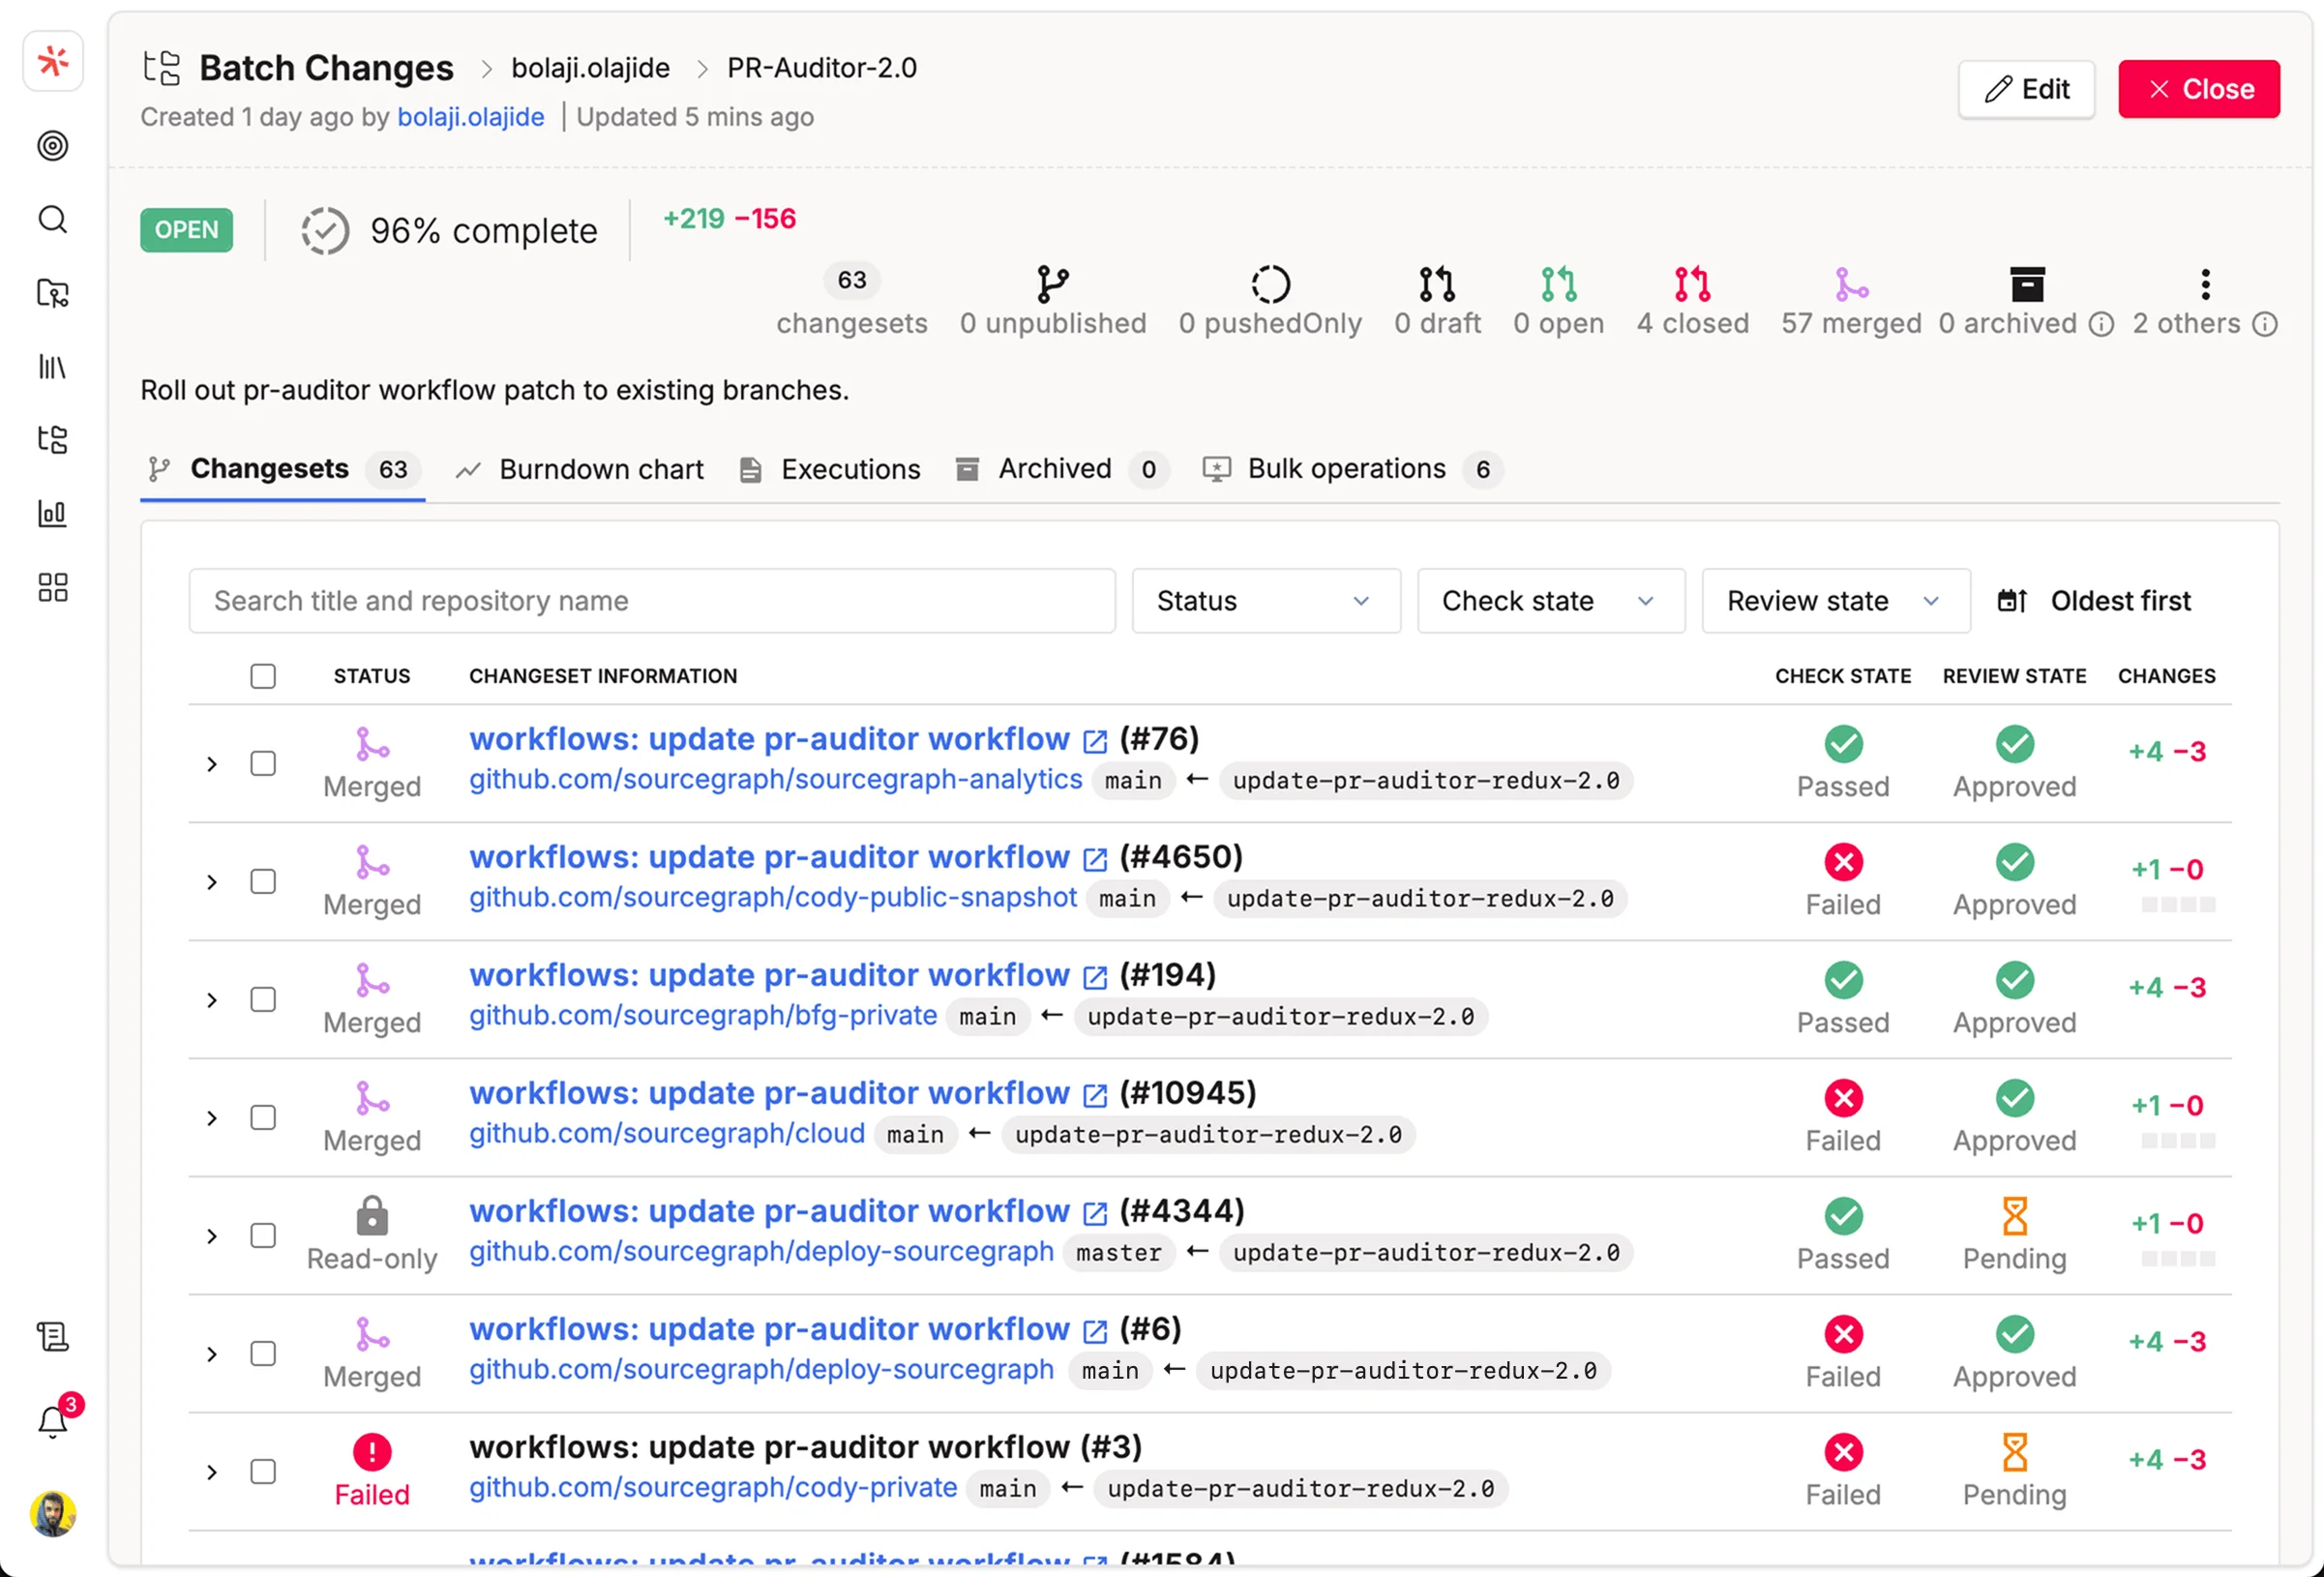Open the Review state filter dropdown

pos(1835,601)
